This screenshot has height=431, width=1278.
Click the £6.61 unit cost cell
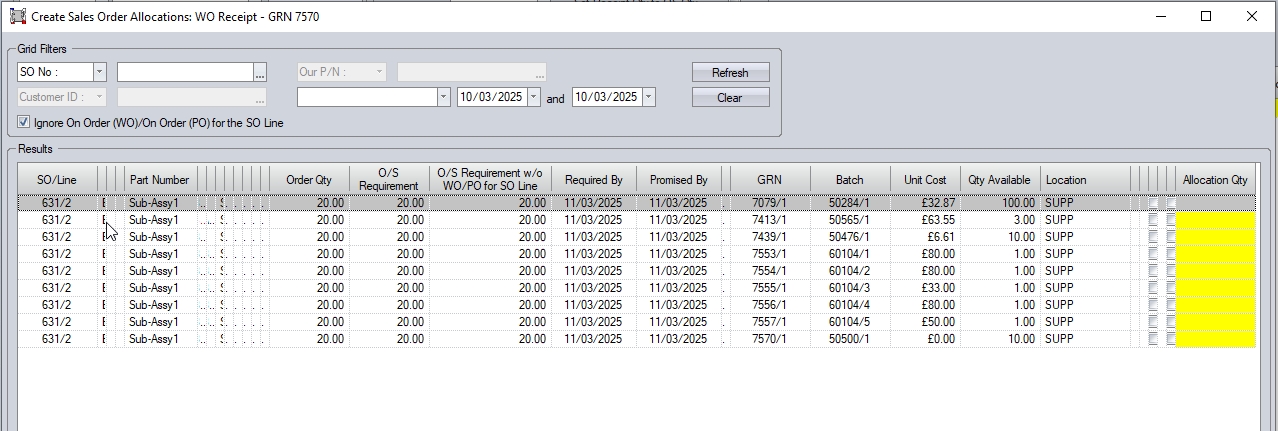click(924, 237)
